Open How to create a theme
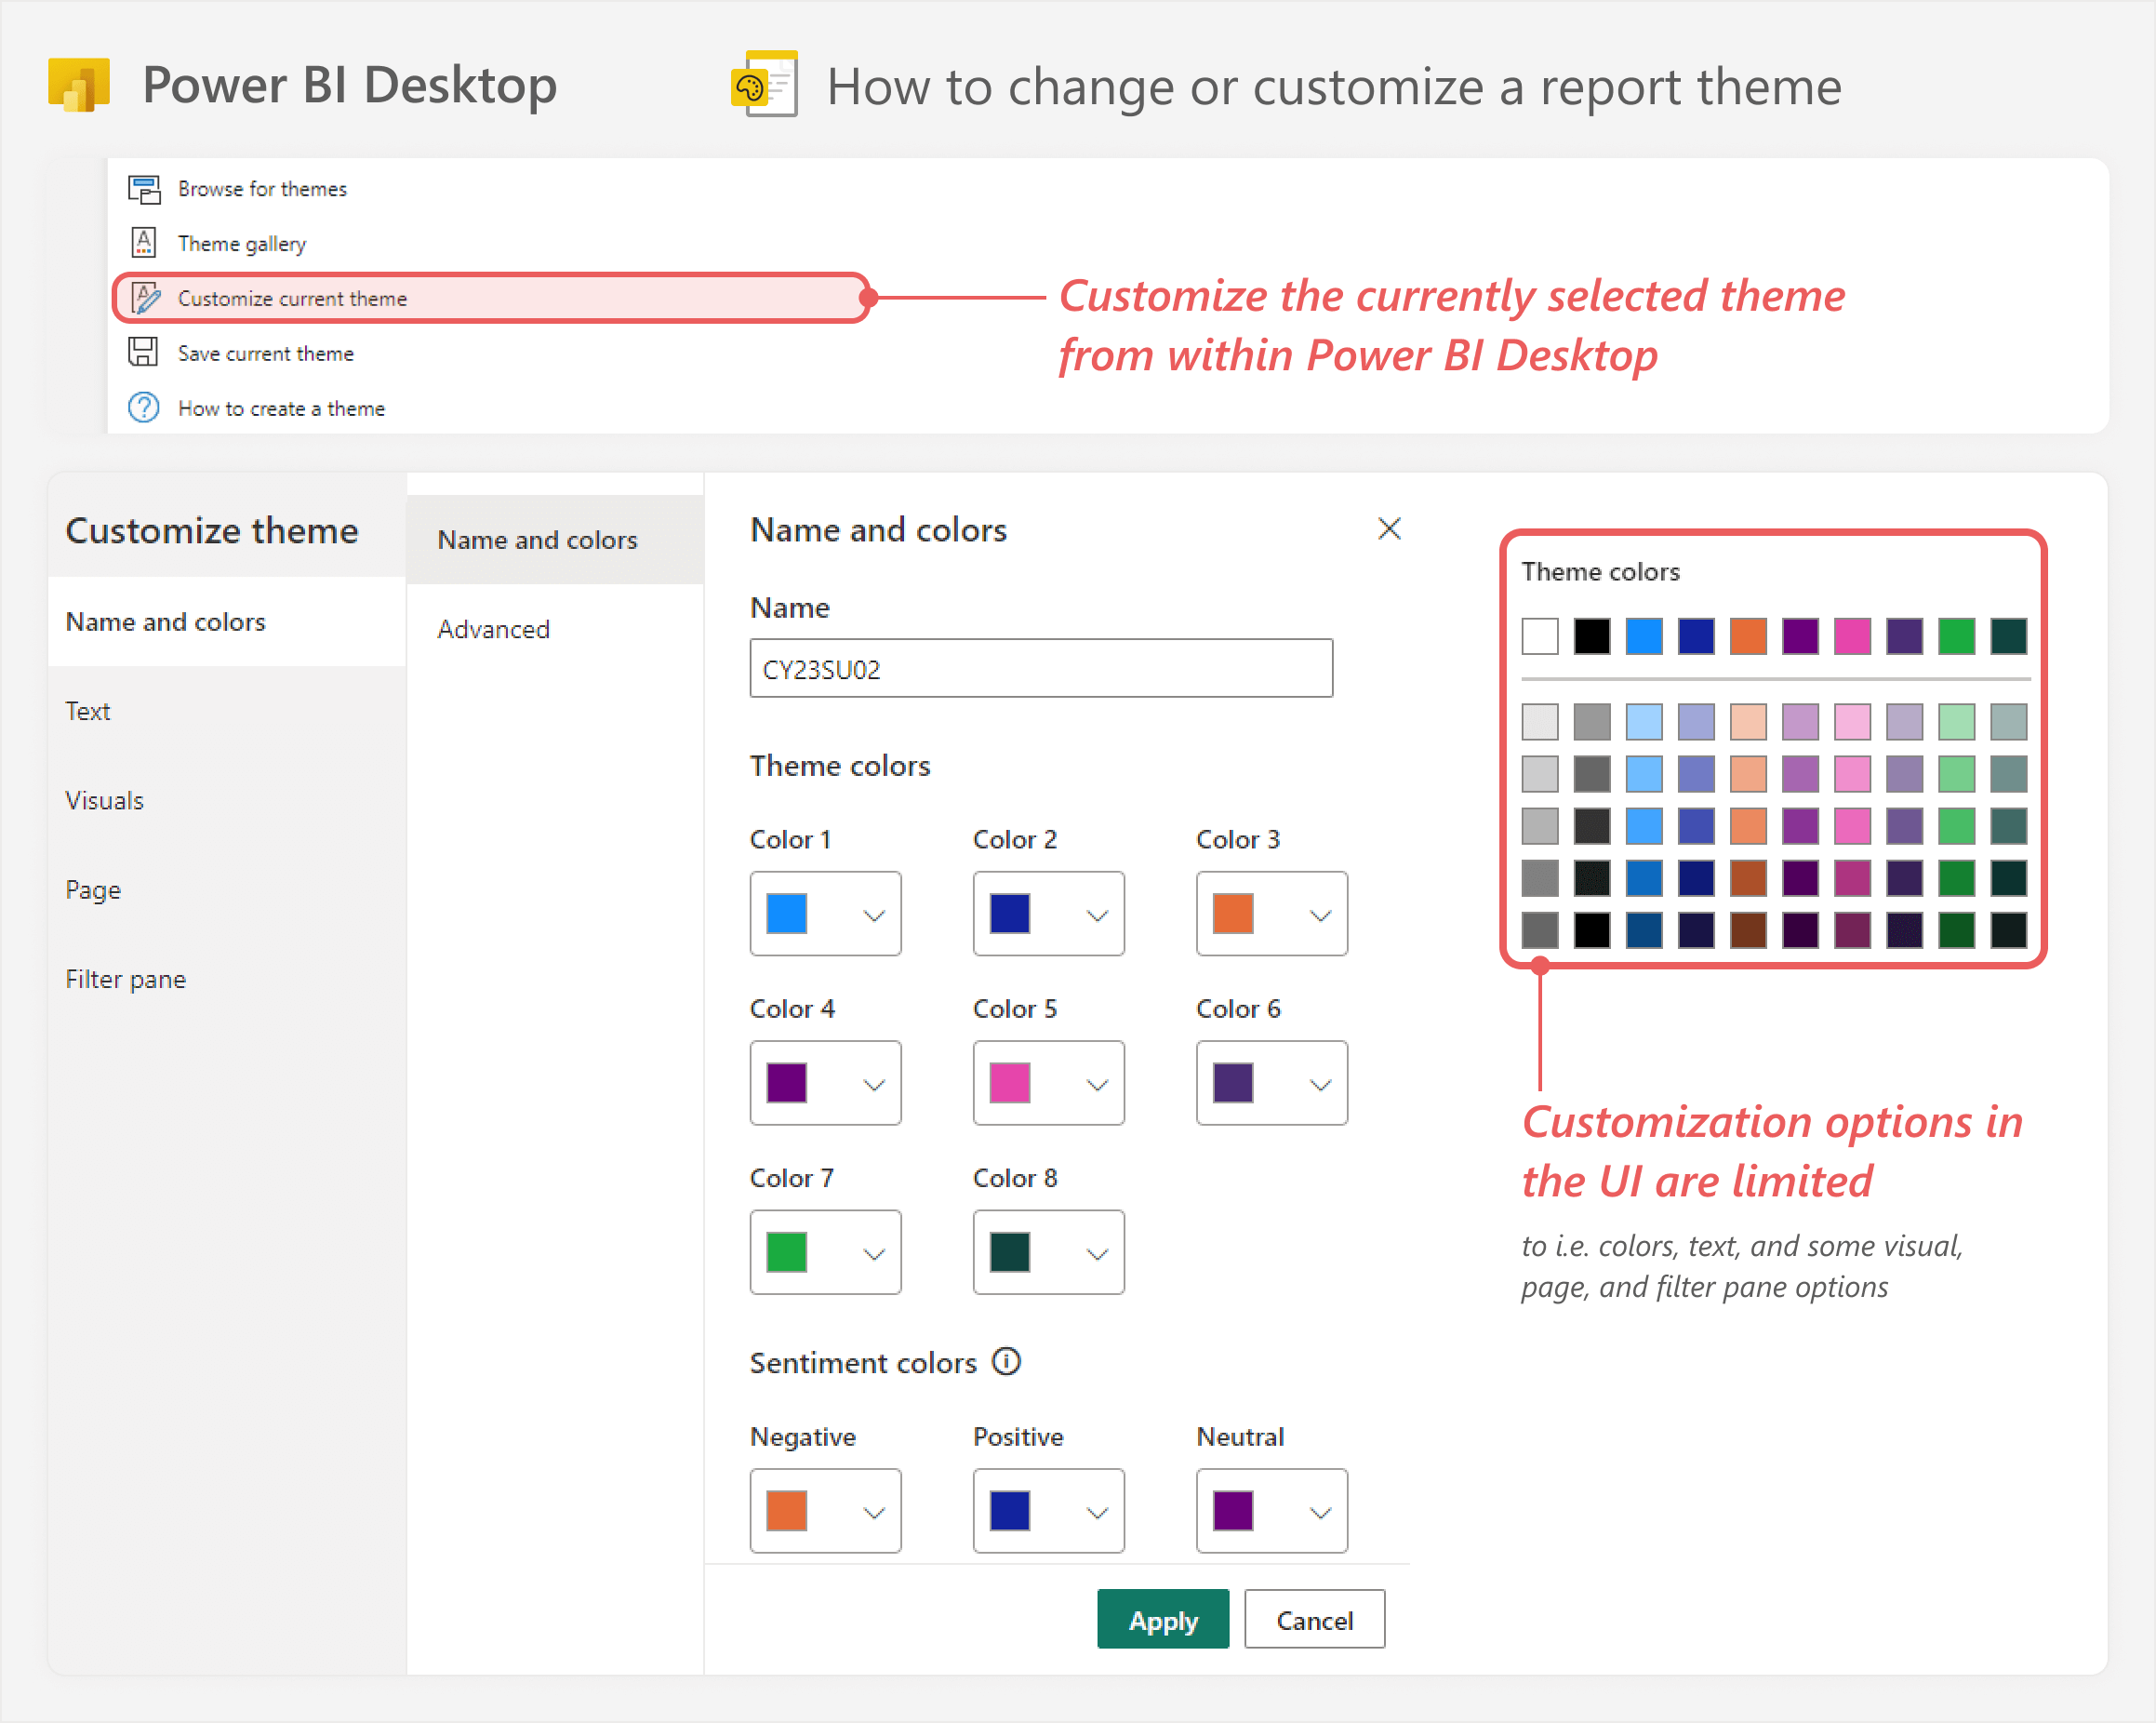The image size is (2156, 1723). [281, 408]
